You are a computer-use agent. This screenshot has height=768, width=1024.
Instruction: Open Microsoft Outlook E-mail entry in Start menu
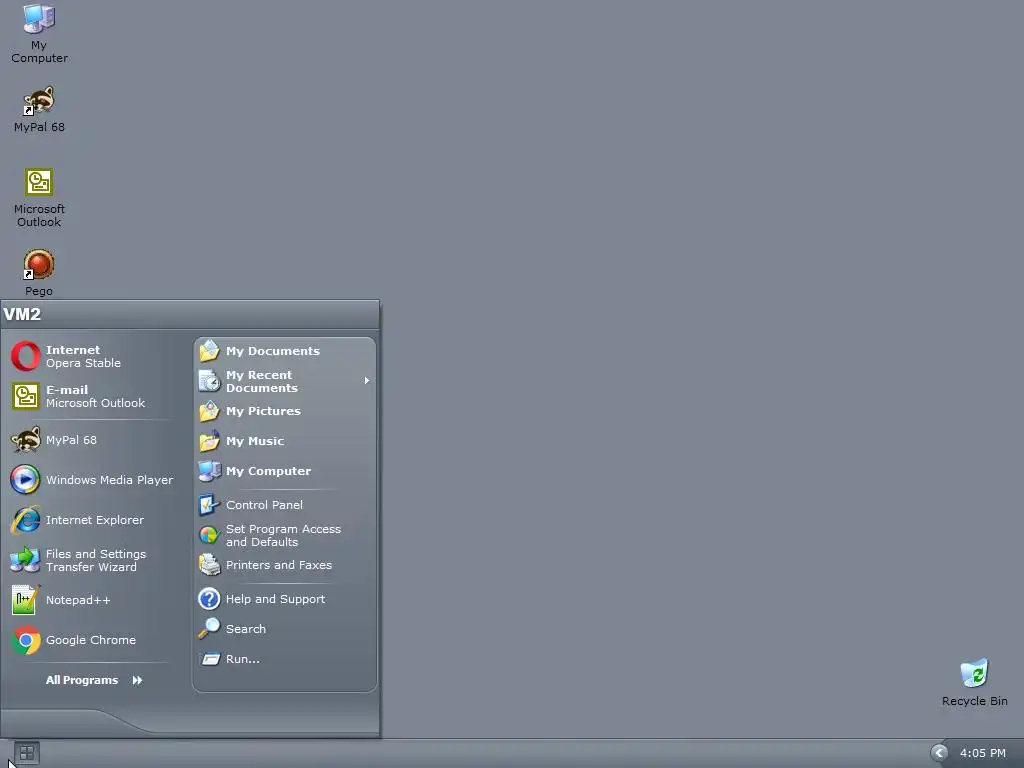[91, 396]
